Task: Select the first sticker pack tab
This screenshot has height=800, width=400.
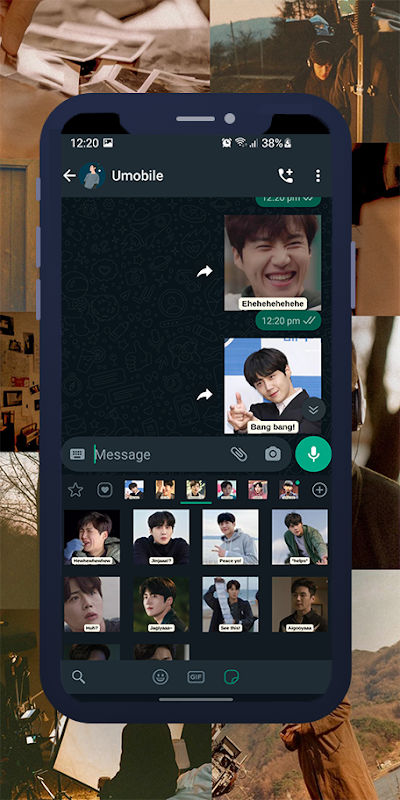Action: pos(134,490)
